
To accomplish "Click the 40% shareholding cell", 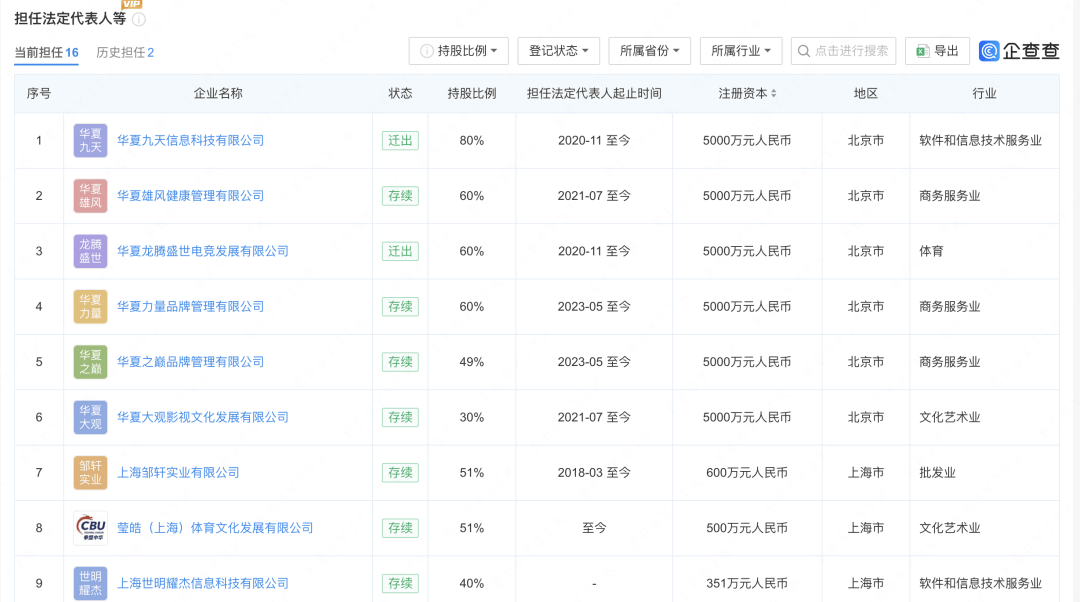I will coord(472,583).
